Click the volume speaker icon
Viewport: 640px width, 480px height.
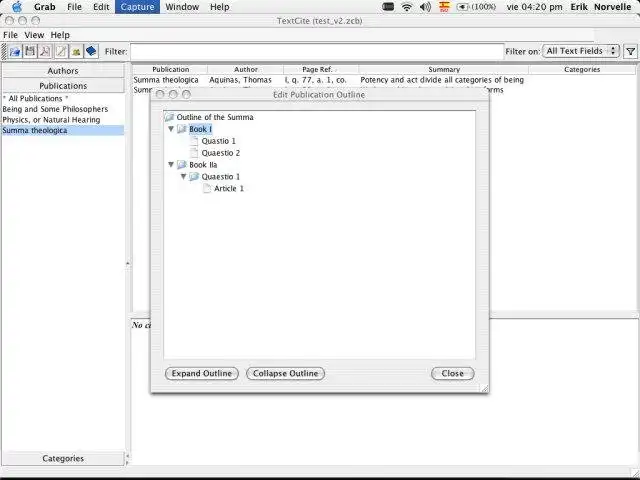[425, 7]
